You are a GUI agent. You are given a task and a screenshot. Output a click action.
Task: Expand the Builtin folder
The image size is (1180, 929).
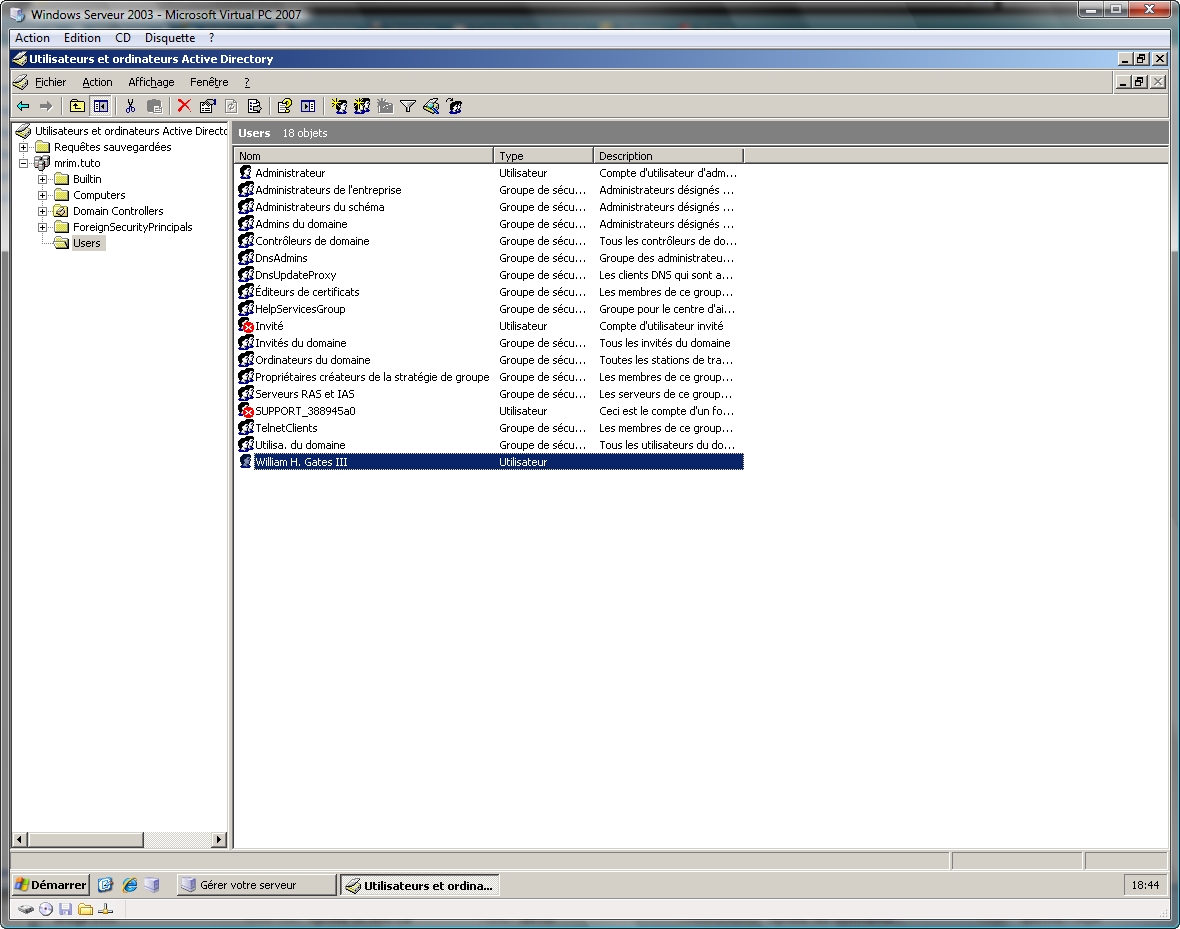tap(43, 179)
